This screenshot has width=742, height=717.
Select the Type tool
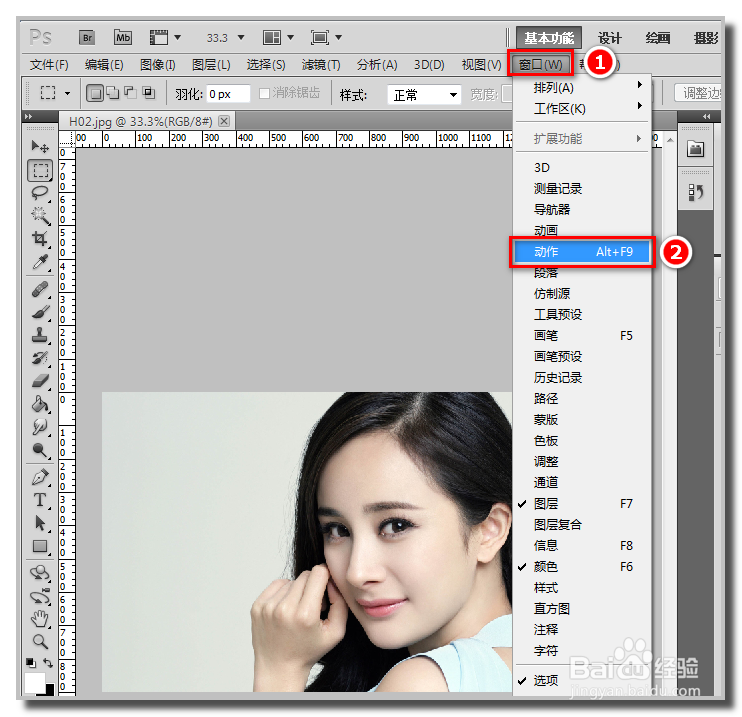tap(40, 500)
